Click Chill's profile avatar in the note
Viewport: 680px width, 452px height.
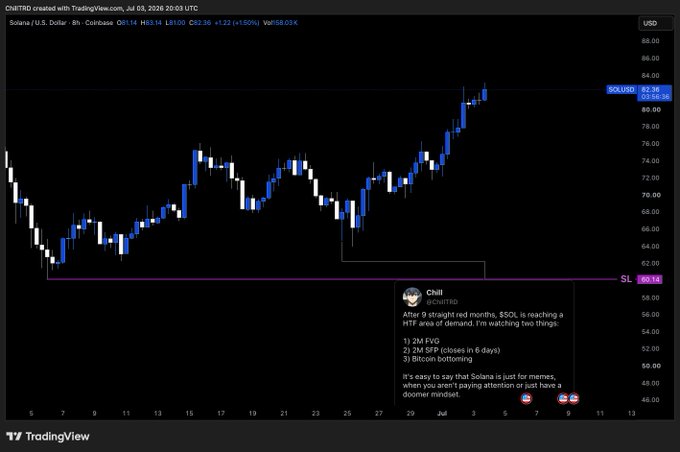(412, 297)
